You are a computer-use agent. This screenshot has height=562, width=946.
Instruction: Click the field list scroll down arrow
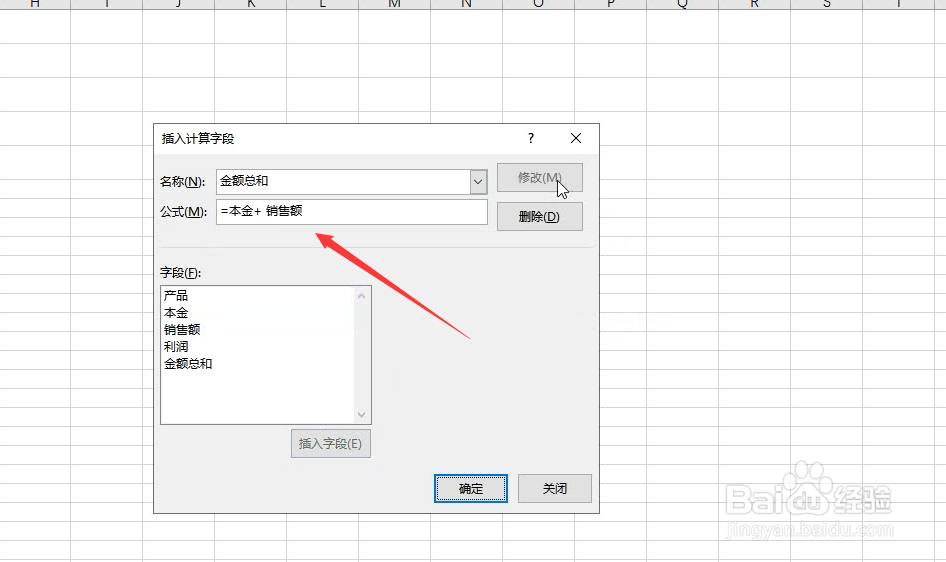click(x=361, y=414)
